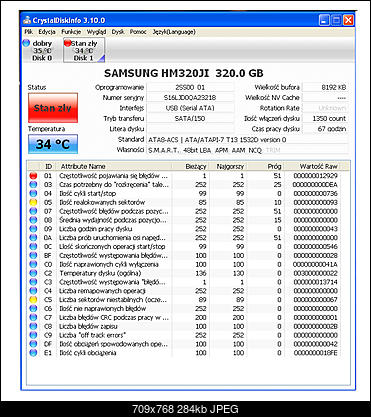The height and width of the screenshot is (417, 371).
Task: Select the Liczba błędów zapisu row name
Action: click(88, 326)
